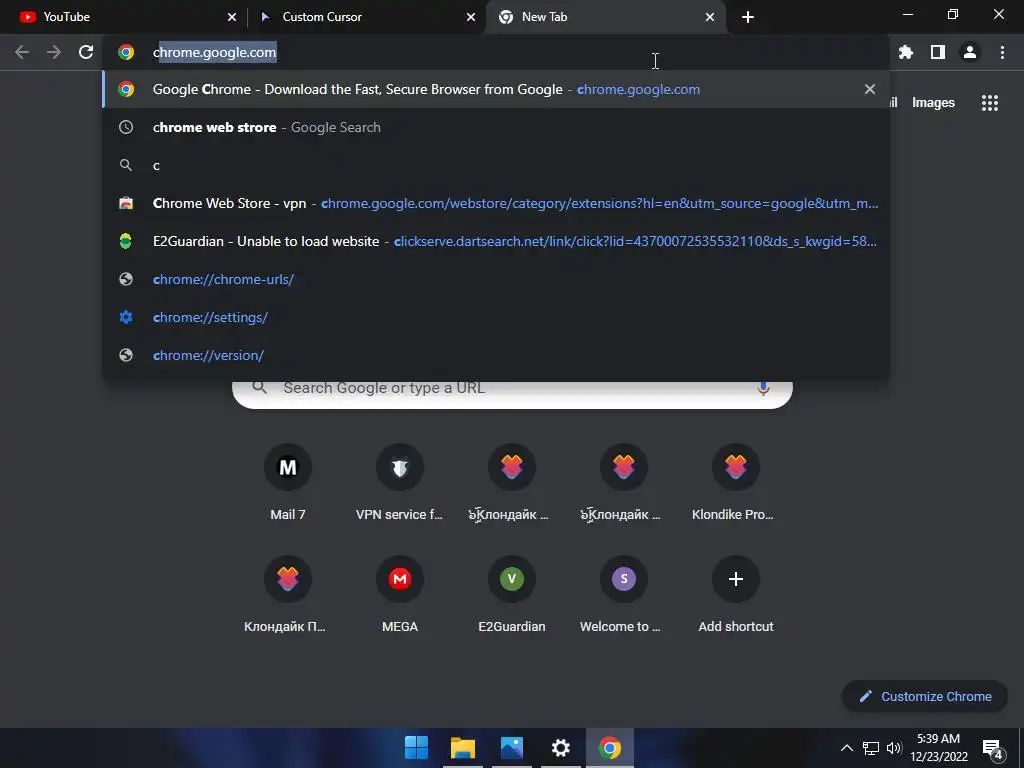Open the Extensions puzzle icon
Viewport: 1024px width, 768px height.
[906, 52]
